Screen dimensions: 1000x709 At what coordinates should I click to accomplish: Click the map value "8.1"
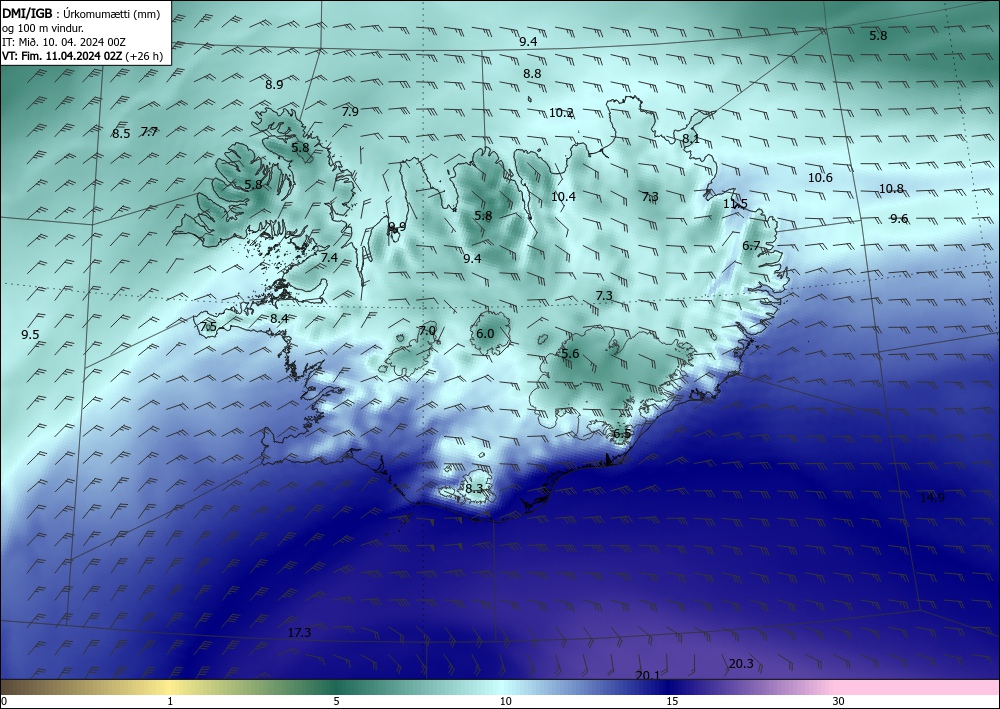click(x=691, y=138)
